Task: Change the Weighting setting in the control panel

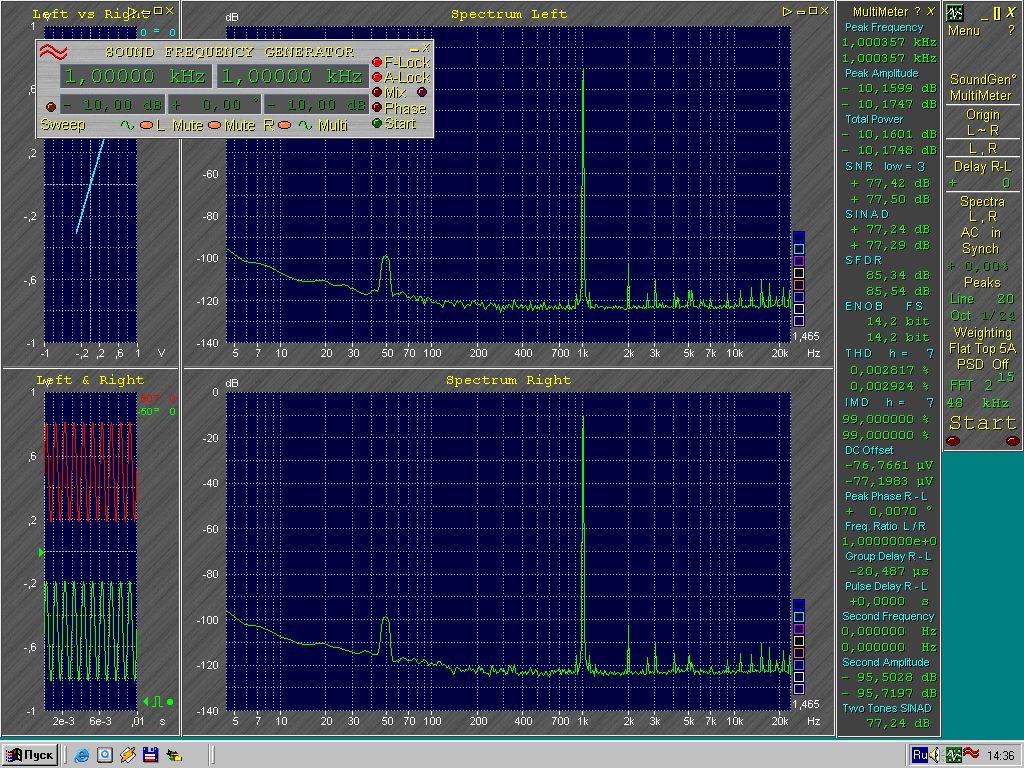Action: pos(982,333)
